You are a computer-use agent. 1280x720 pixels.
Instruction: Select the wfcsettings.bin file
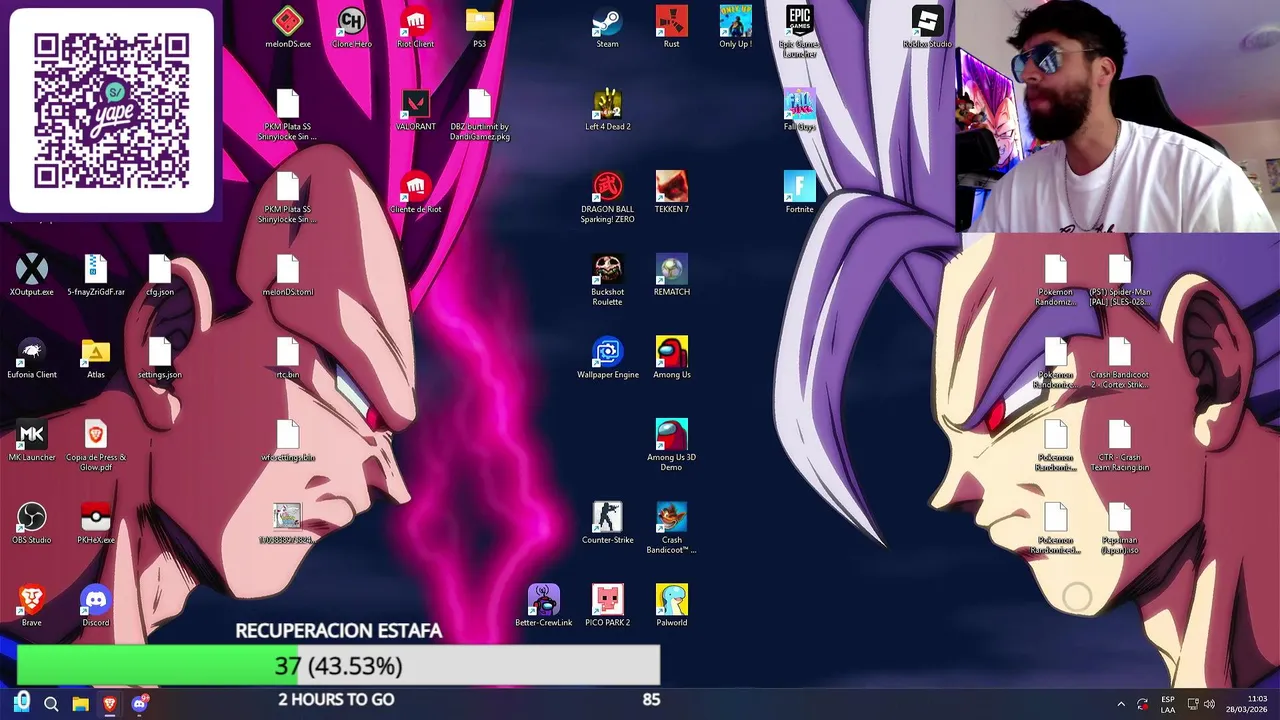click(287, 441)
